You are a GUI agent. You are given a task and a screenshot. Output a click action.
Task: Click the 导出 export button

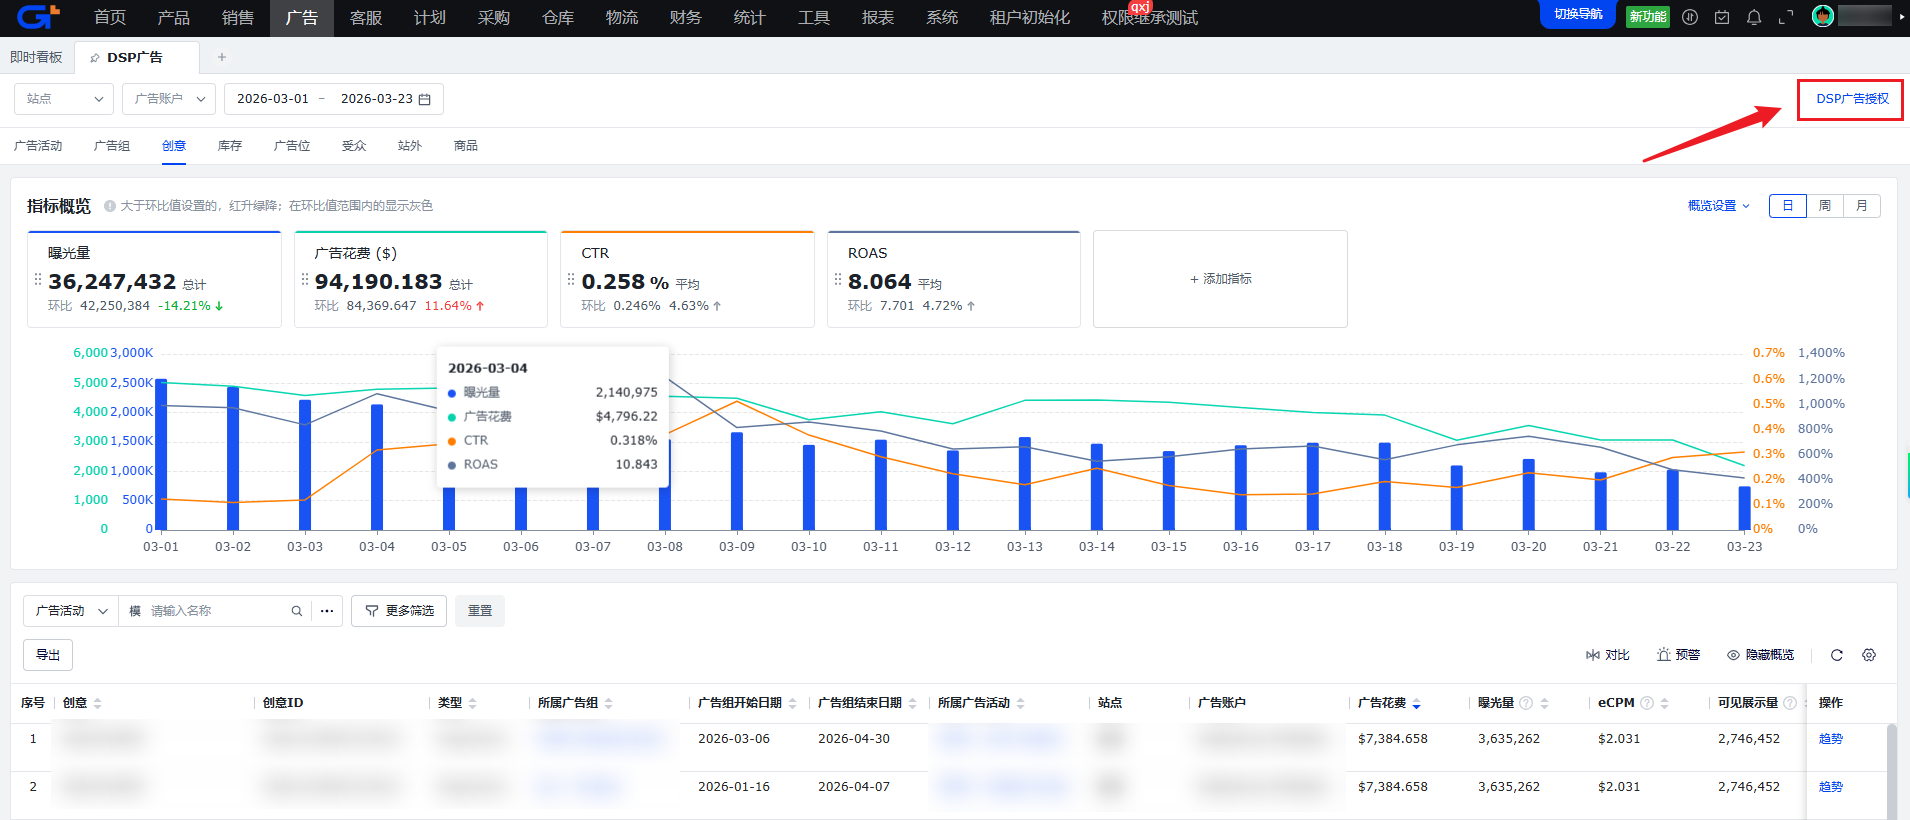click(48, 655)
